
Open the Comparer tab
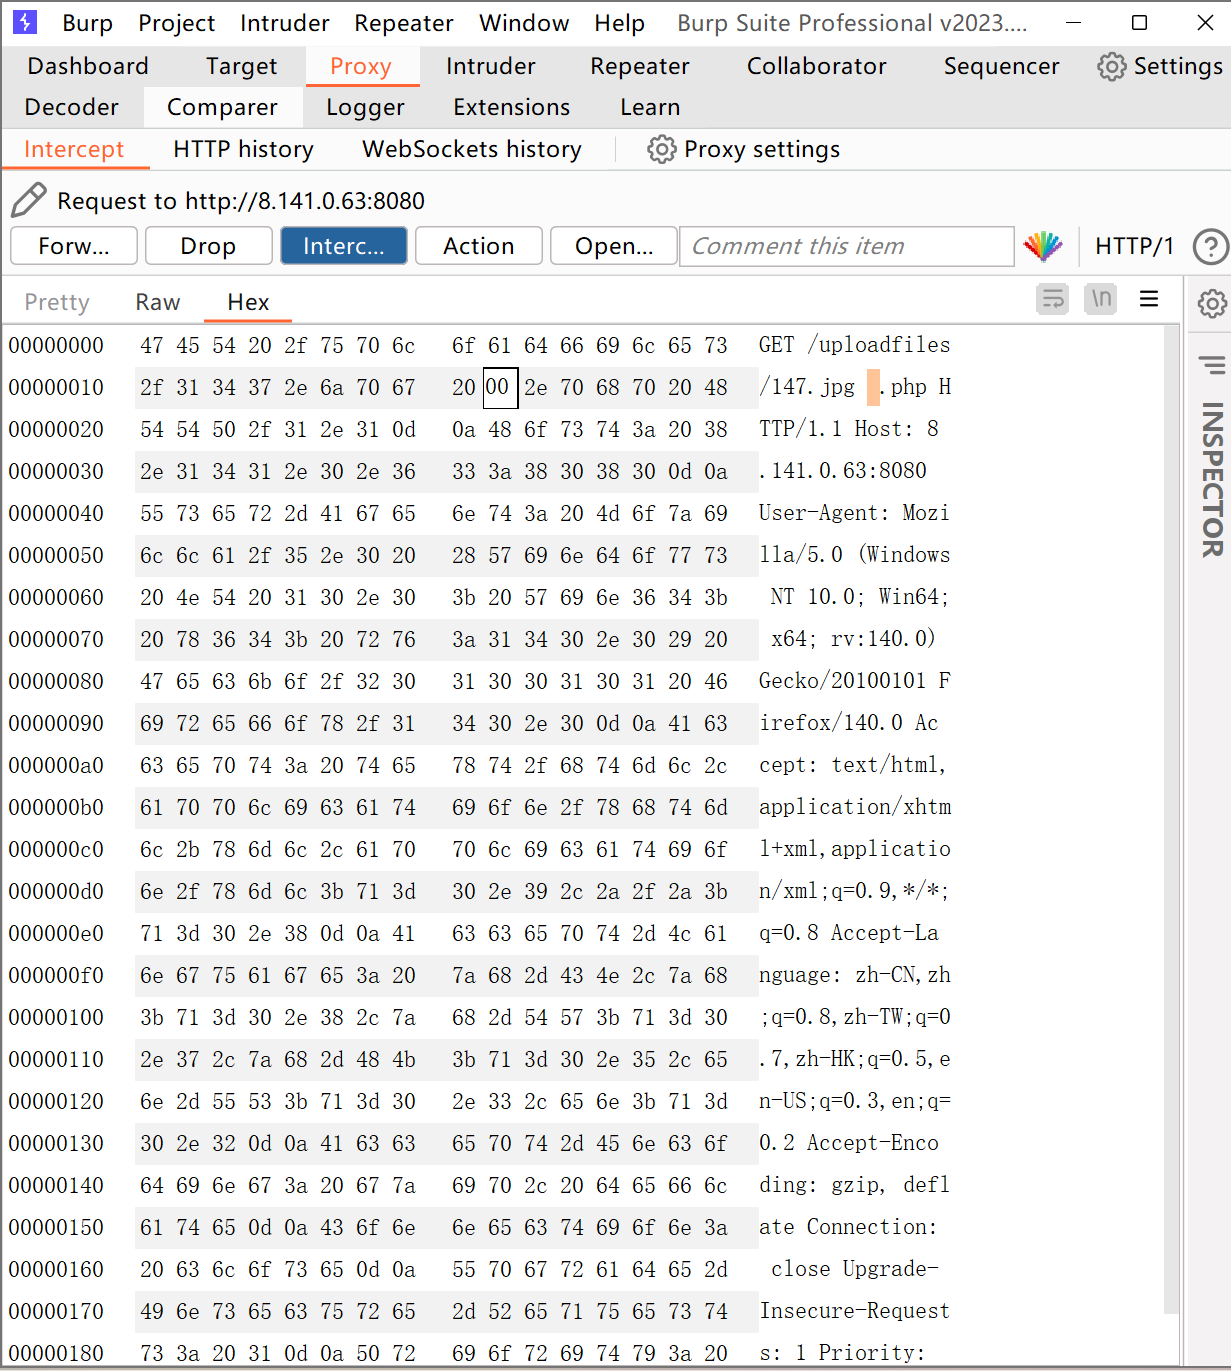tap(222, 107)
